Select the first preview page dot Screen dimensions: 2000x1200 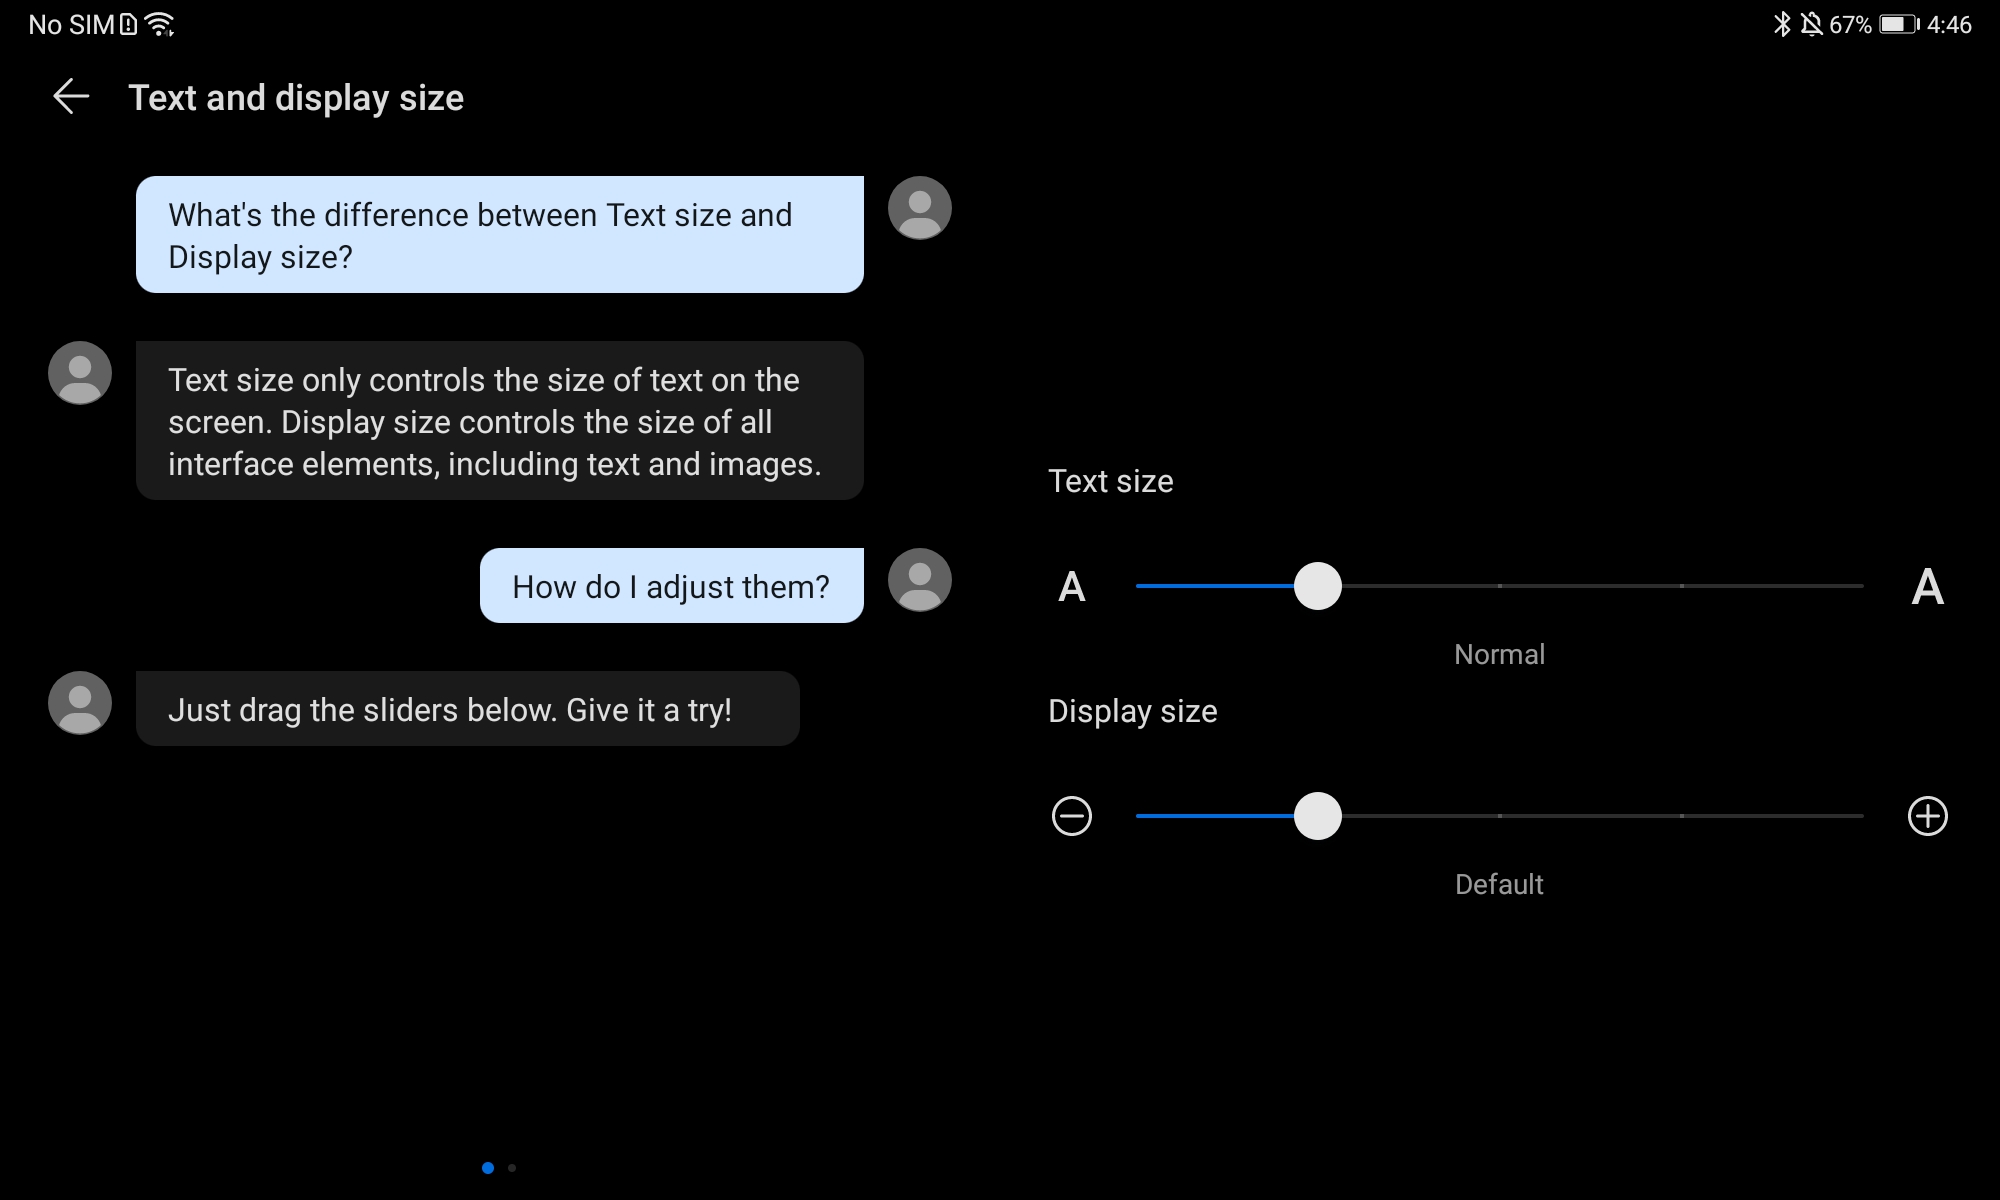488,1168
